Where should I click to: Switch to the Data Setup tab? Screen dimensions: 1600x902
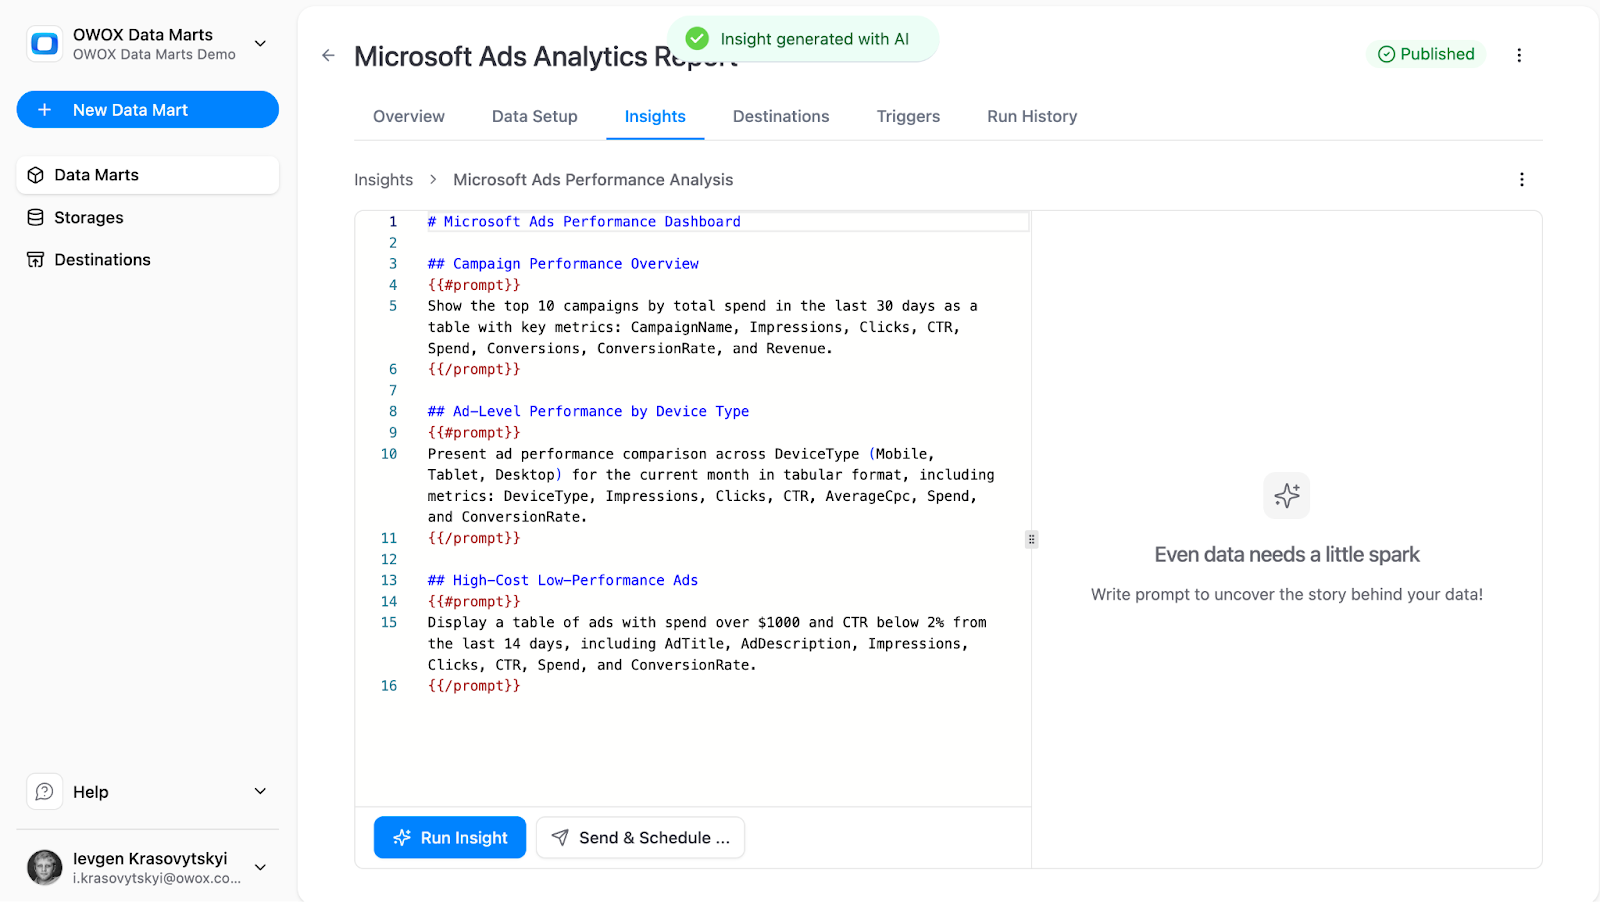coord(534,116)
